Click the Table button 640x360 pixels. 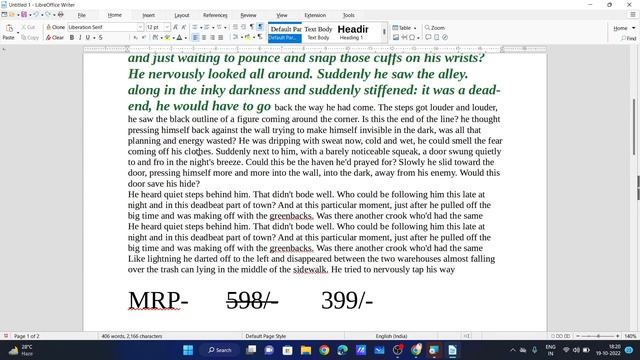click(x=402, y=28)
